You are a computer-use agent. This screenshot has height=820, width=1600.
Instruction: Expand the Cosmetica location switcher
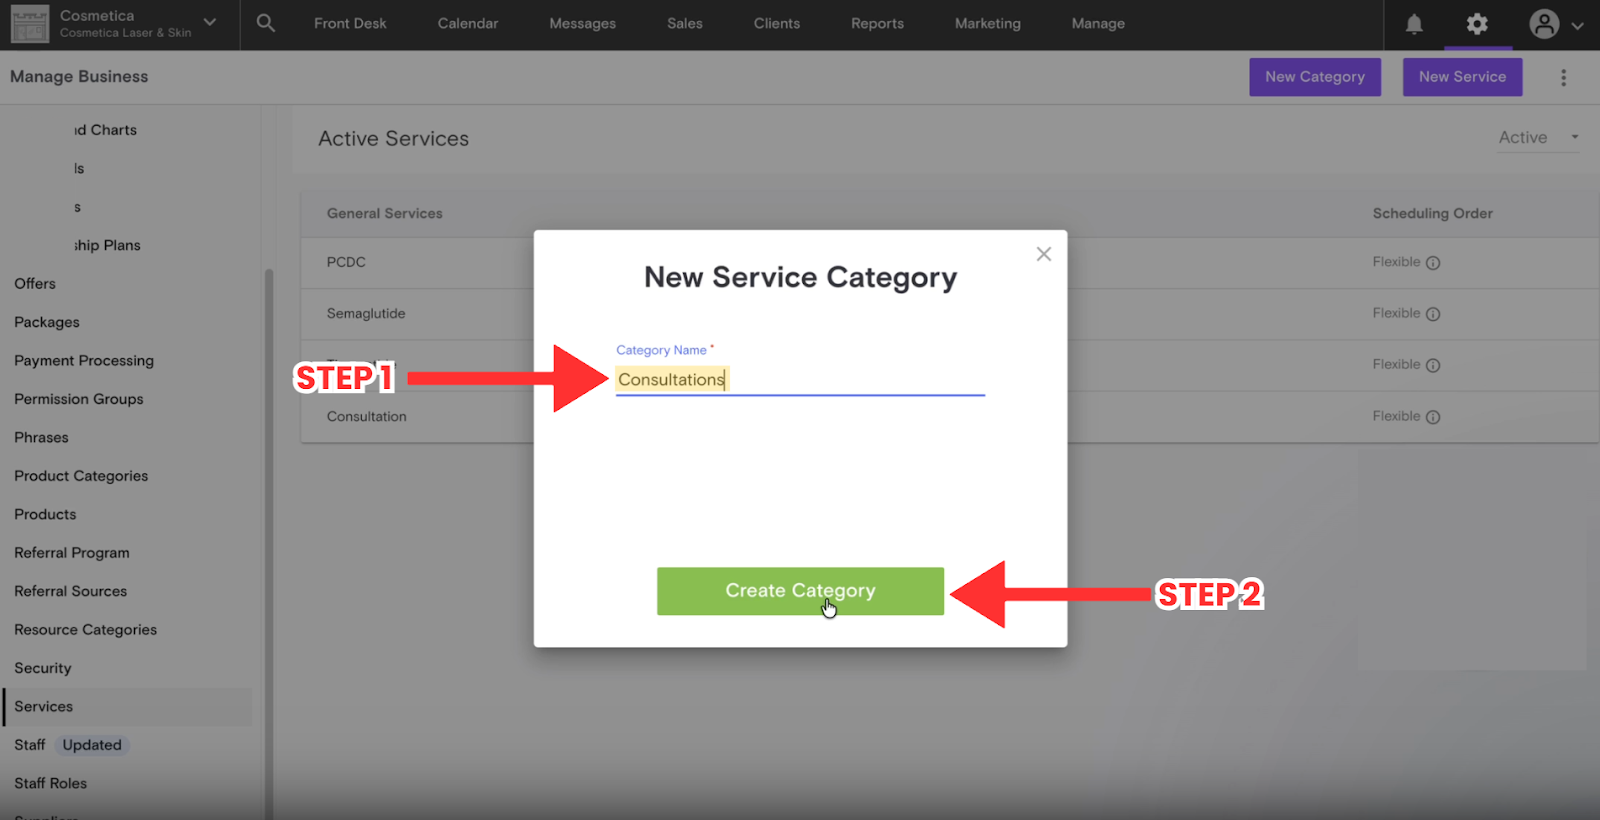point(209,22)
